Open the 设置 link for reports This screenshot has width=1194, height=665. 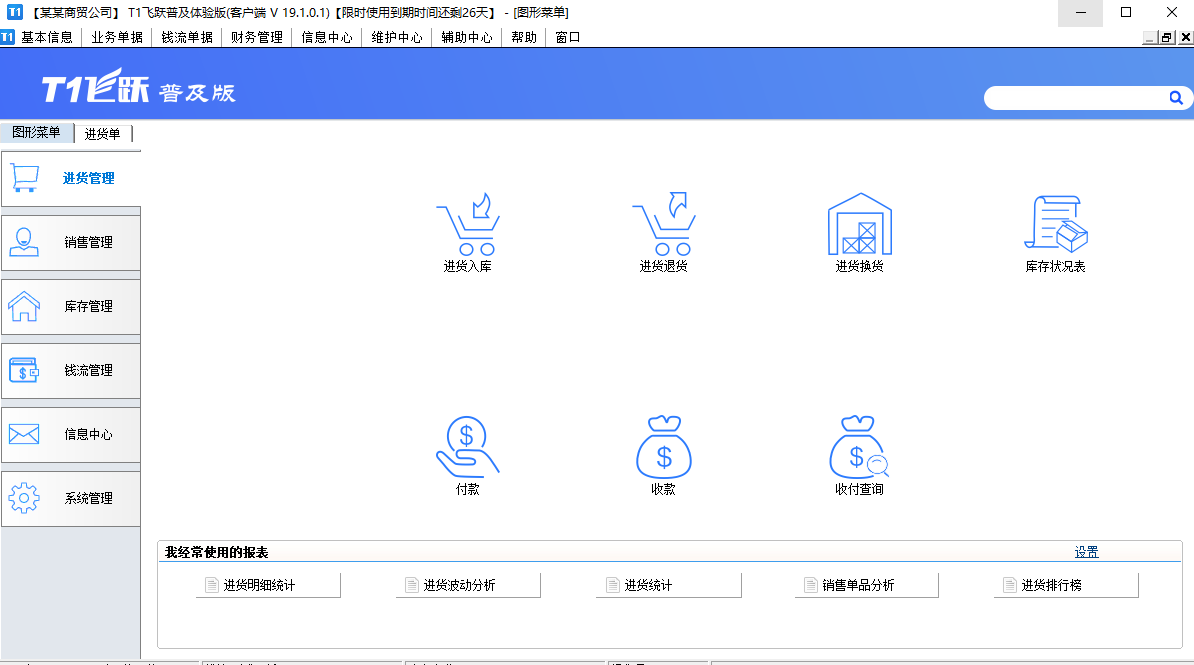[x=1087, y=552]
